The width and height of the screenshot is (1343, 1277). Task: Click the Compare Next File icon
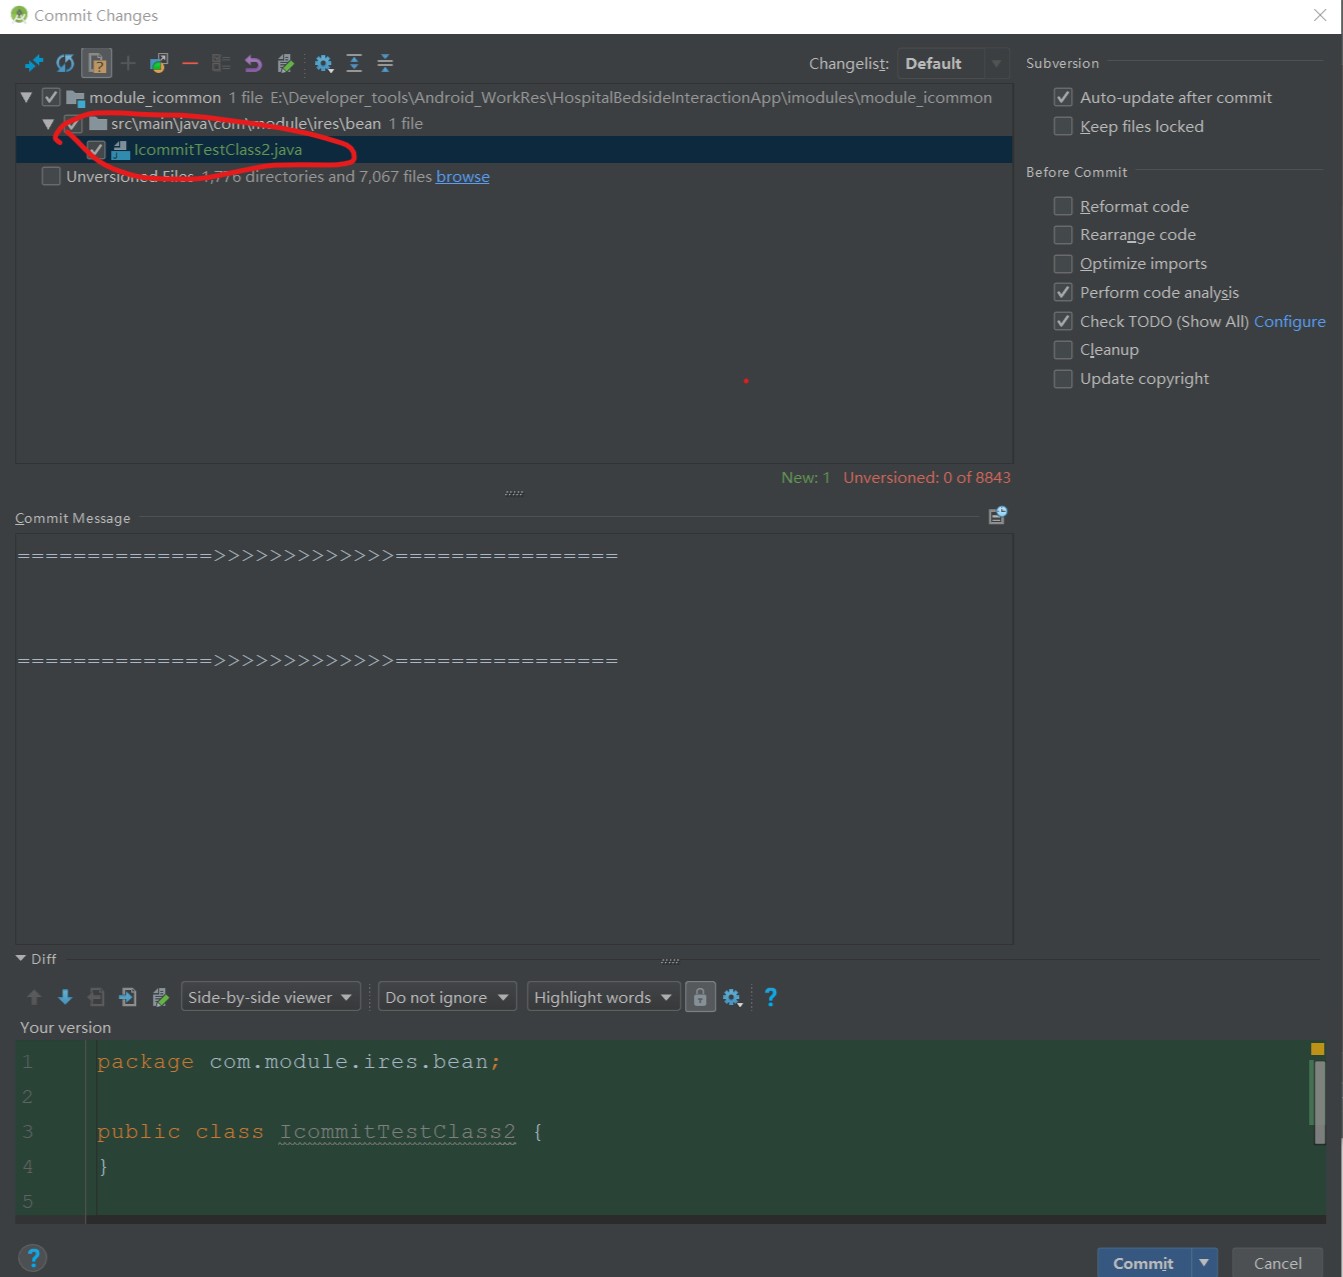point(128,997)
